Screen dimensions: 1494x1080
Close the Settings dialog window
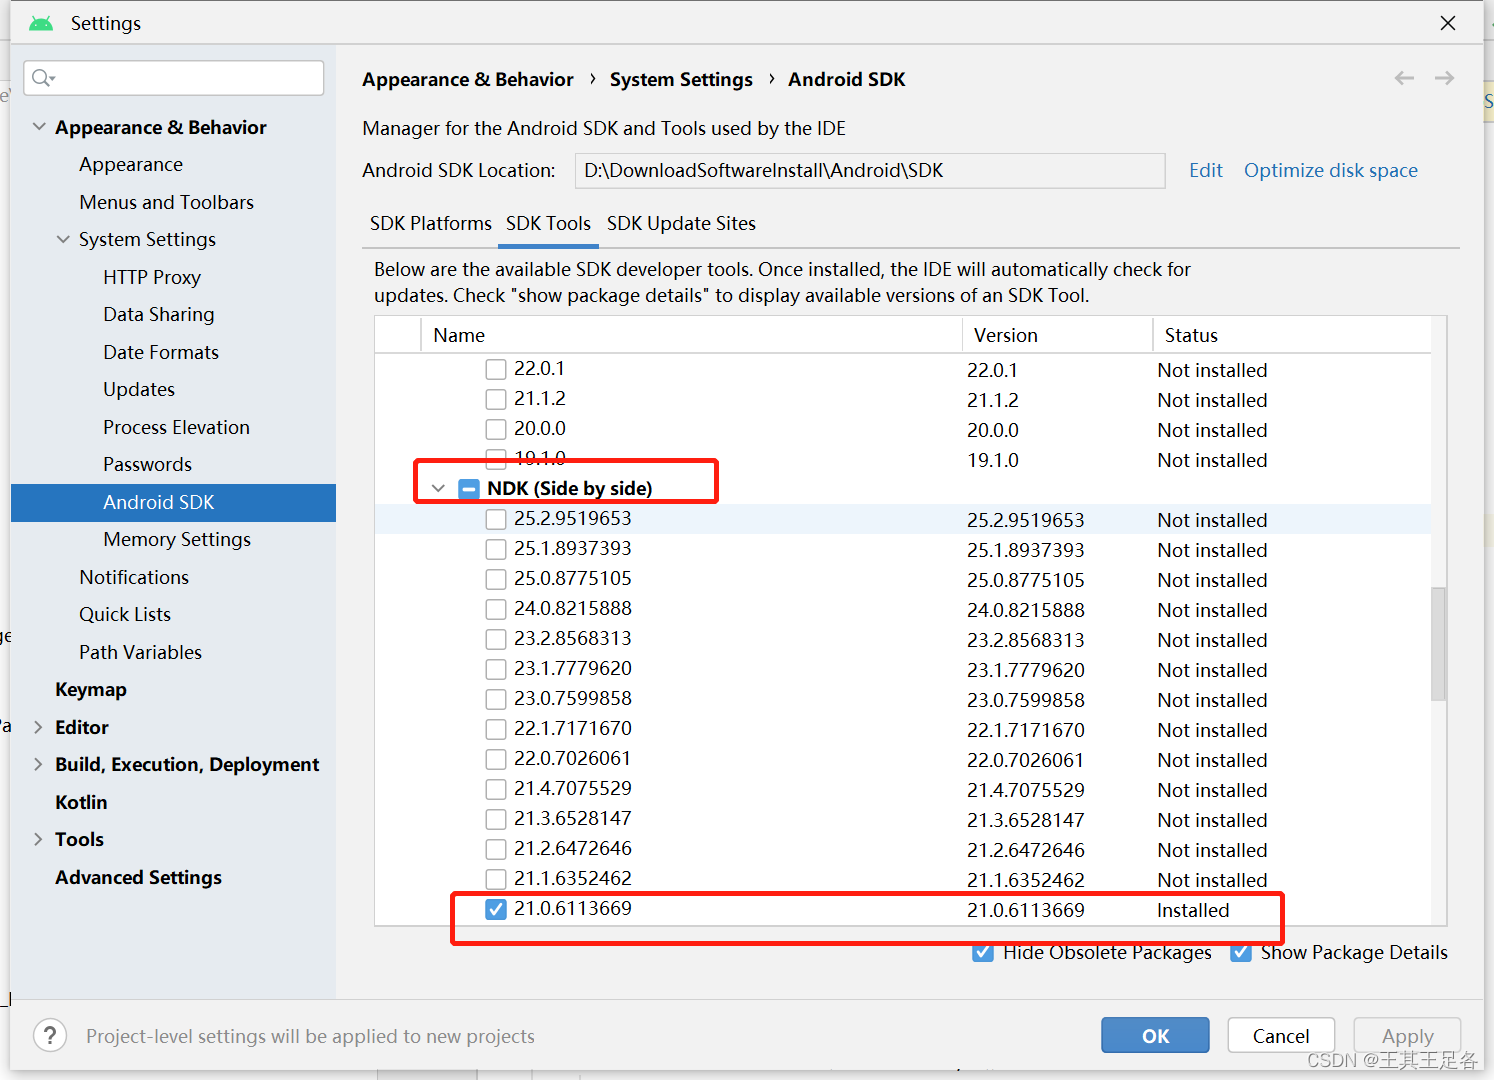point(1447,23)
